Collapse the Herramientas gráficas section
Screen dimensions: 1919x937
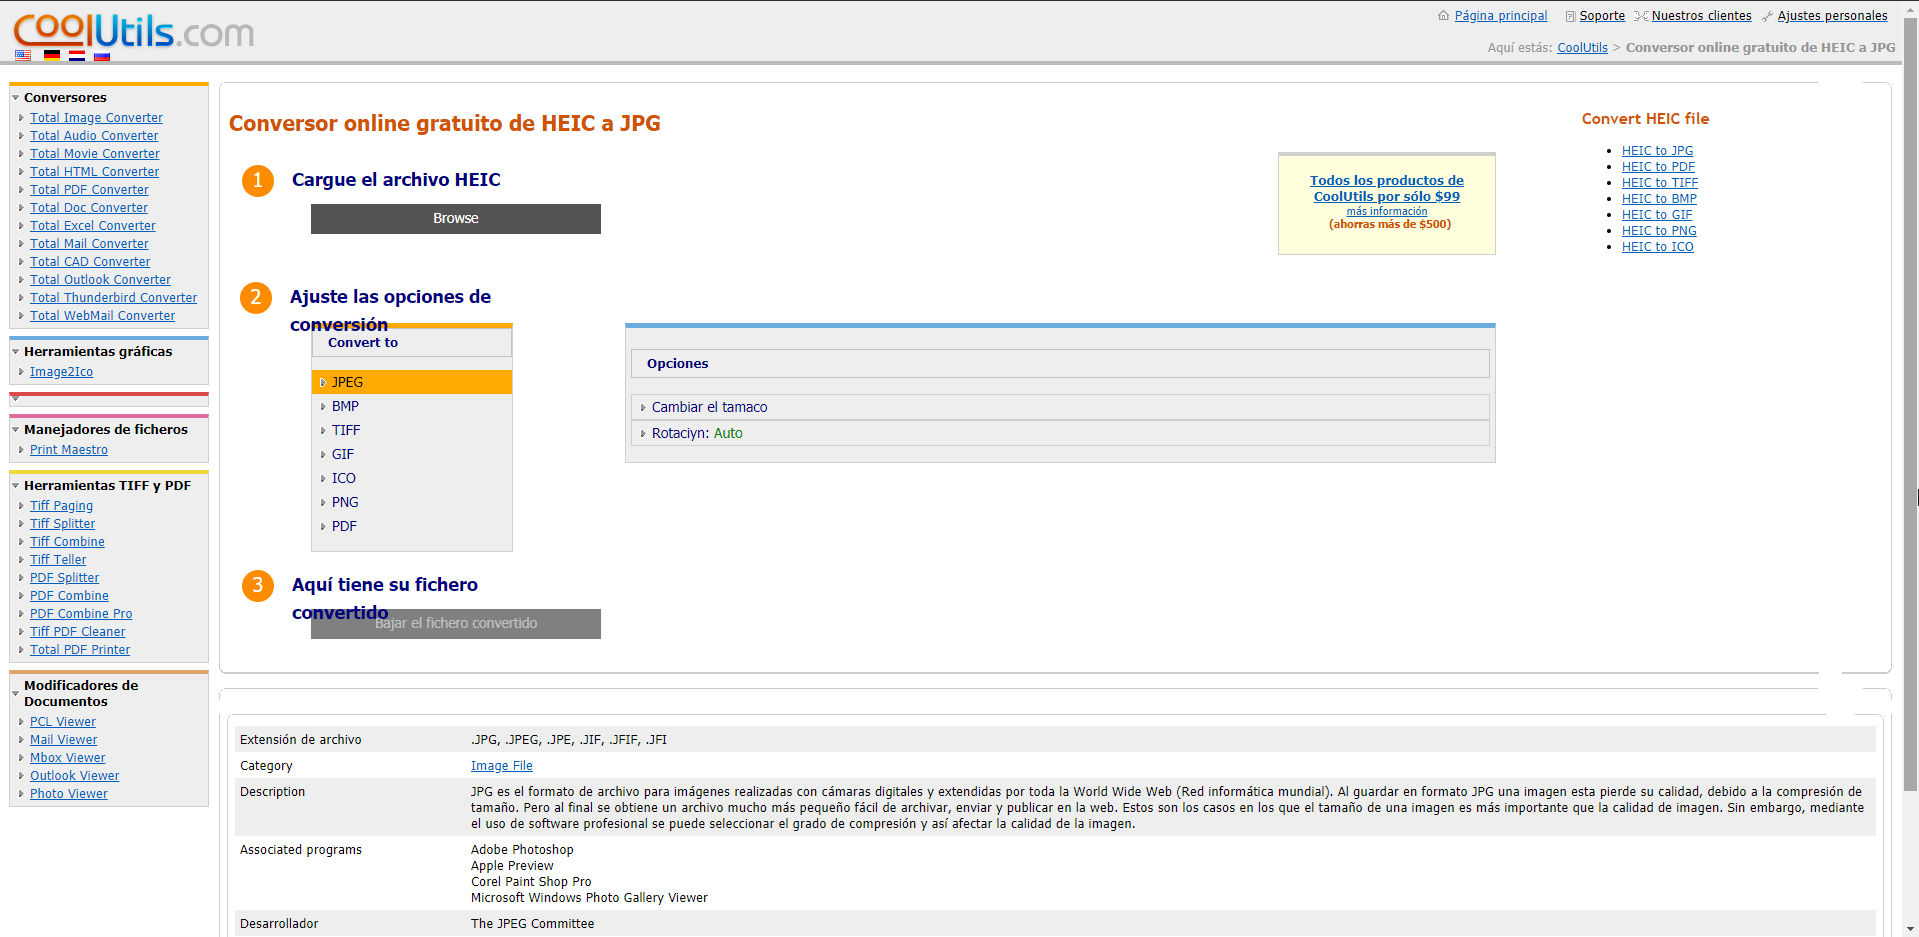[16, 352]
